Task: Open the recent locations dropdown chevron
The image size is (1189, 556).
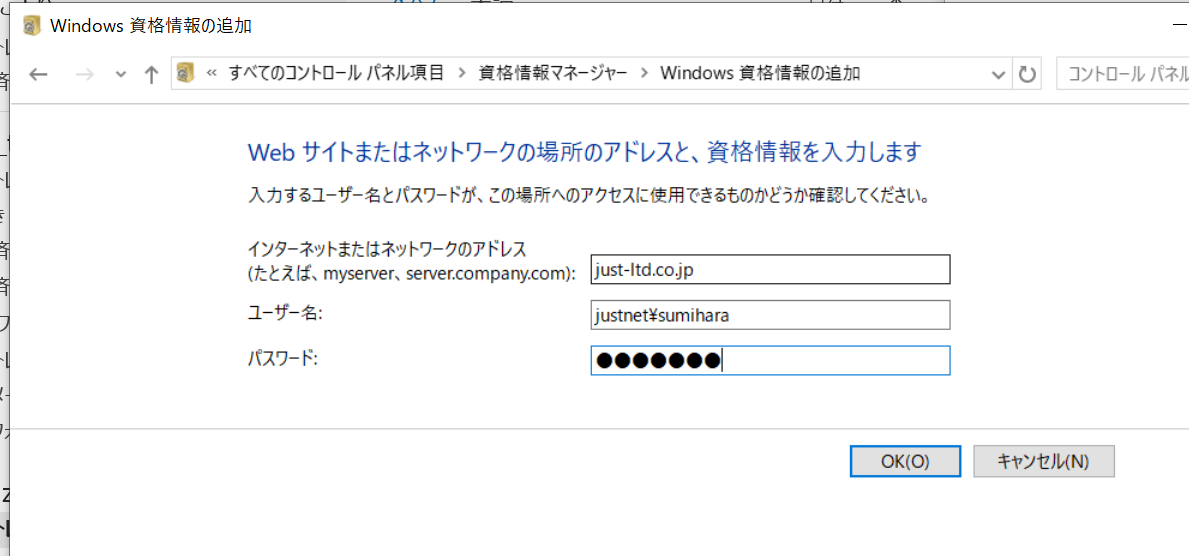Action: point(120,74)
